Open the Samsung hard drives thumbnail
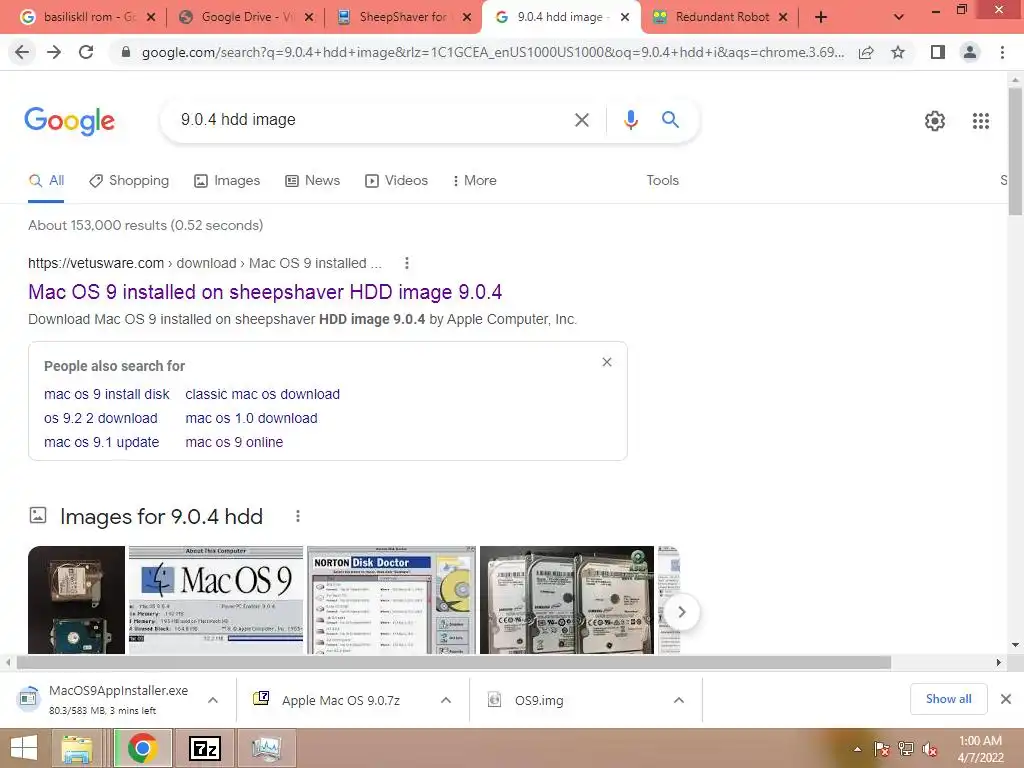The height and width of the screenshot is (768, 1024). pos(566,600)
